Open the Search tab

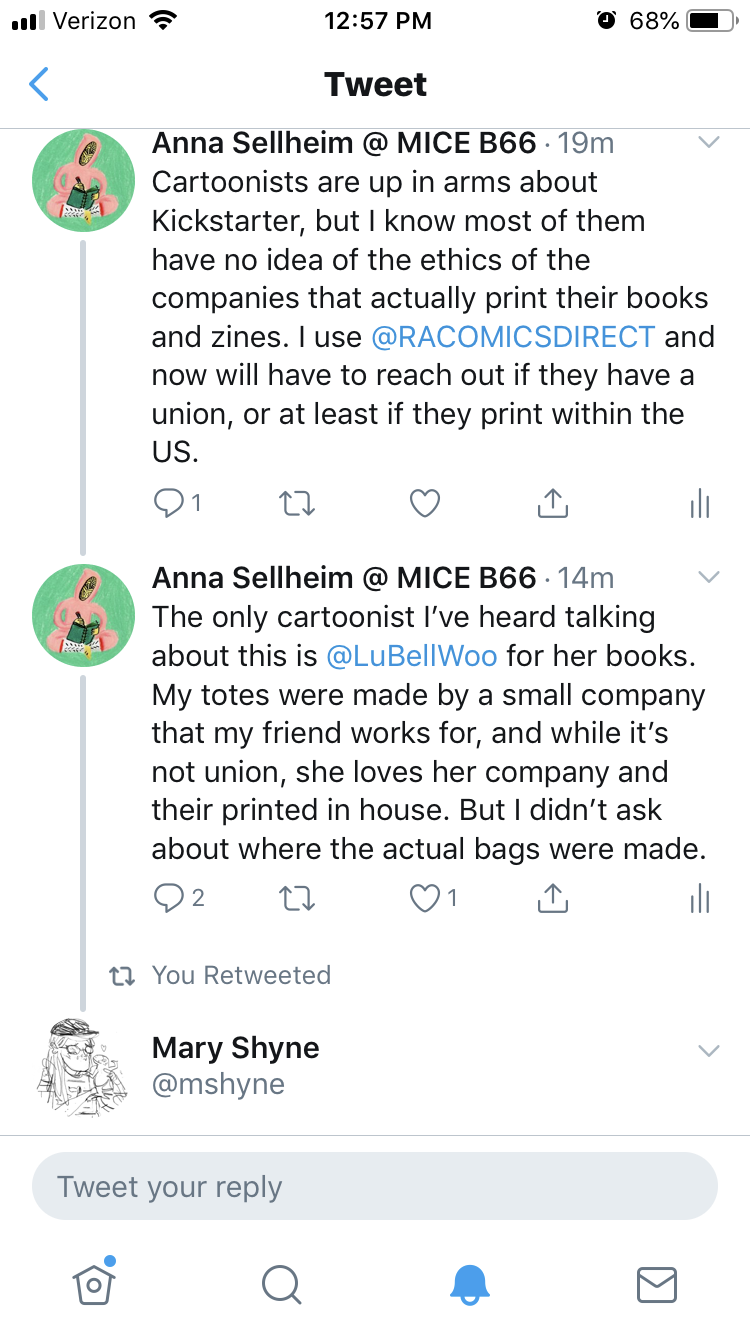(281, 1284)
